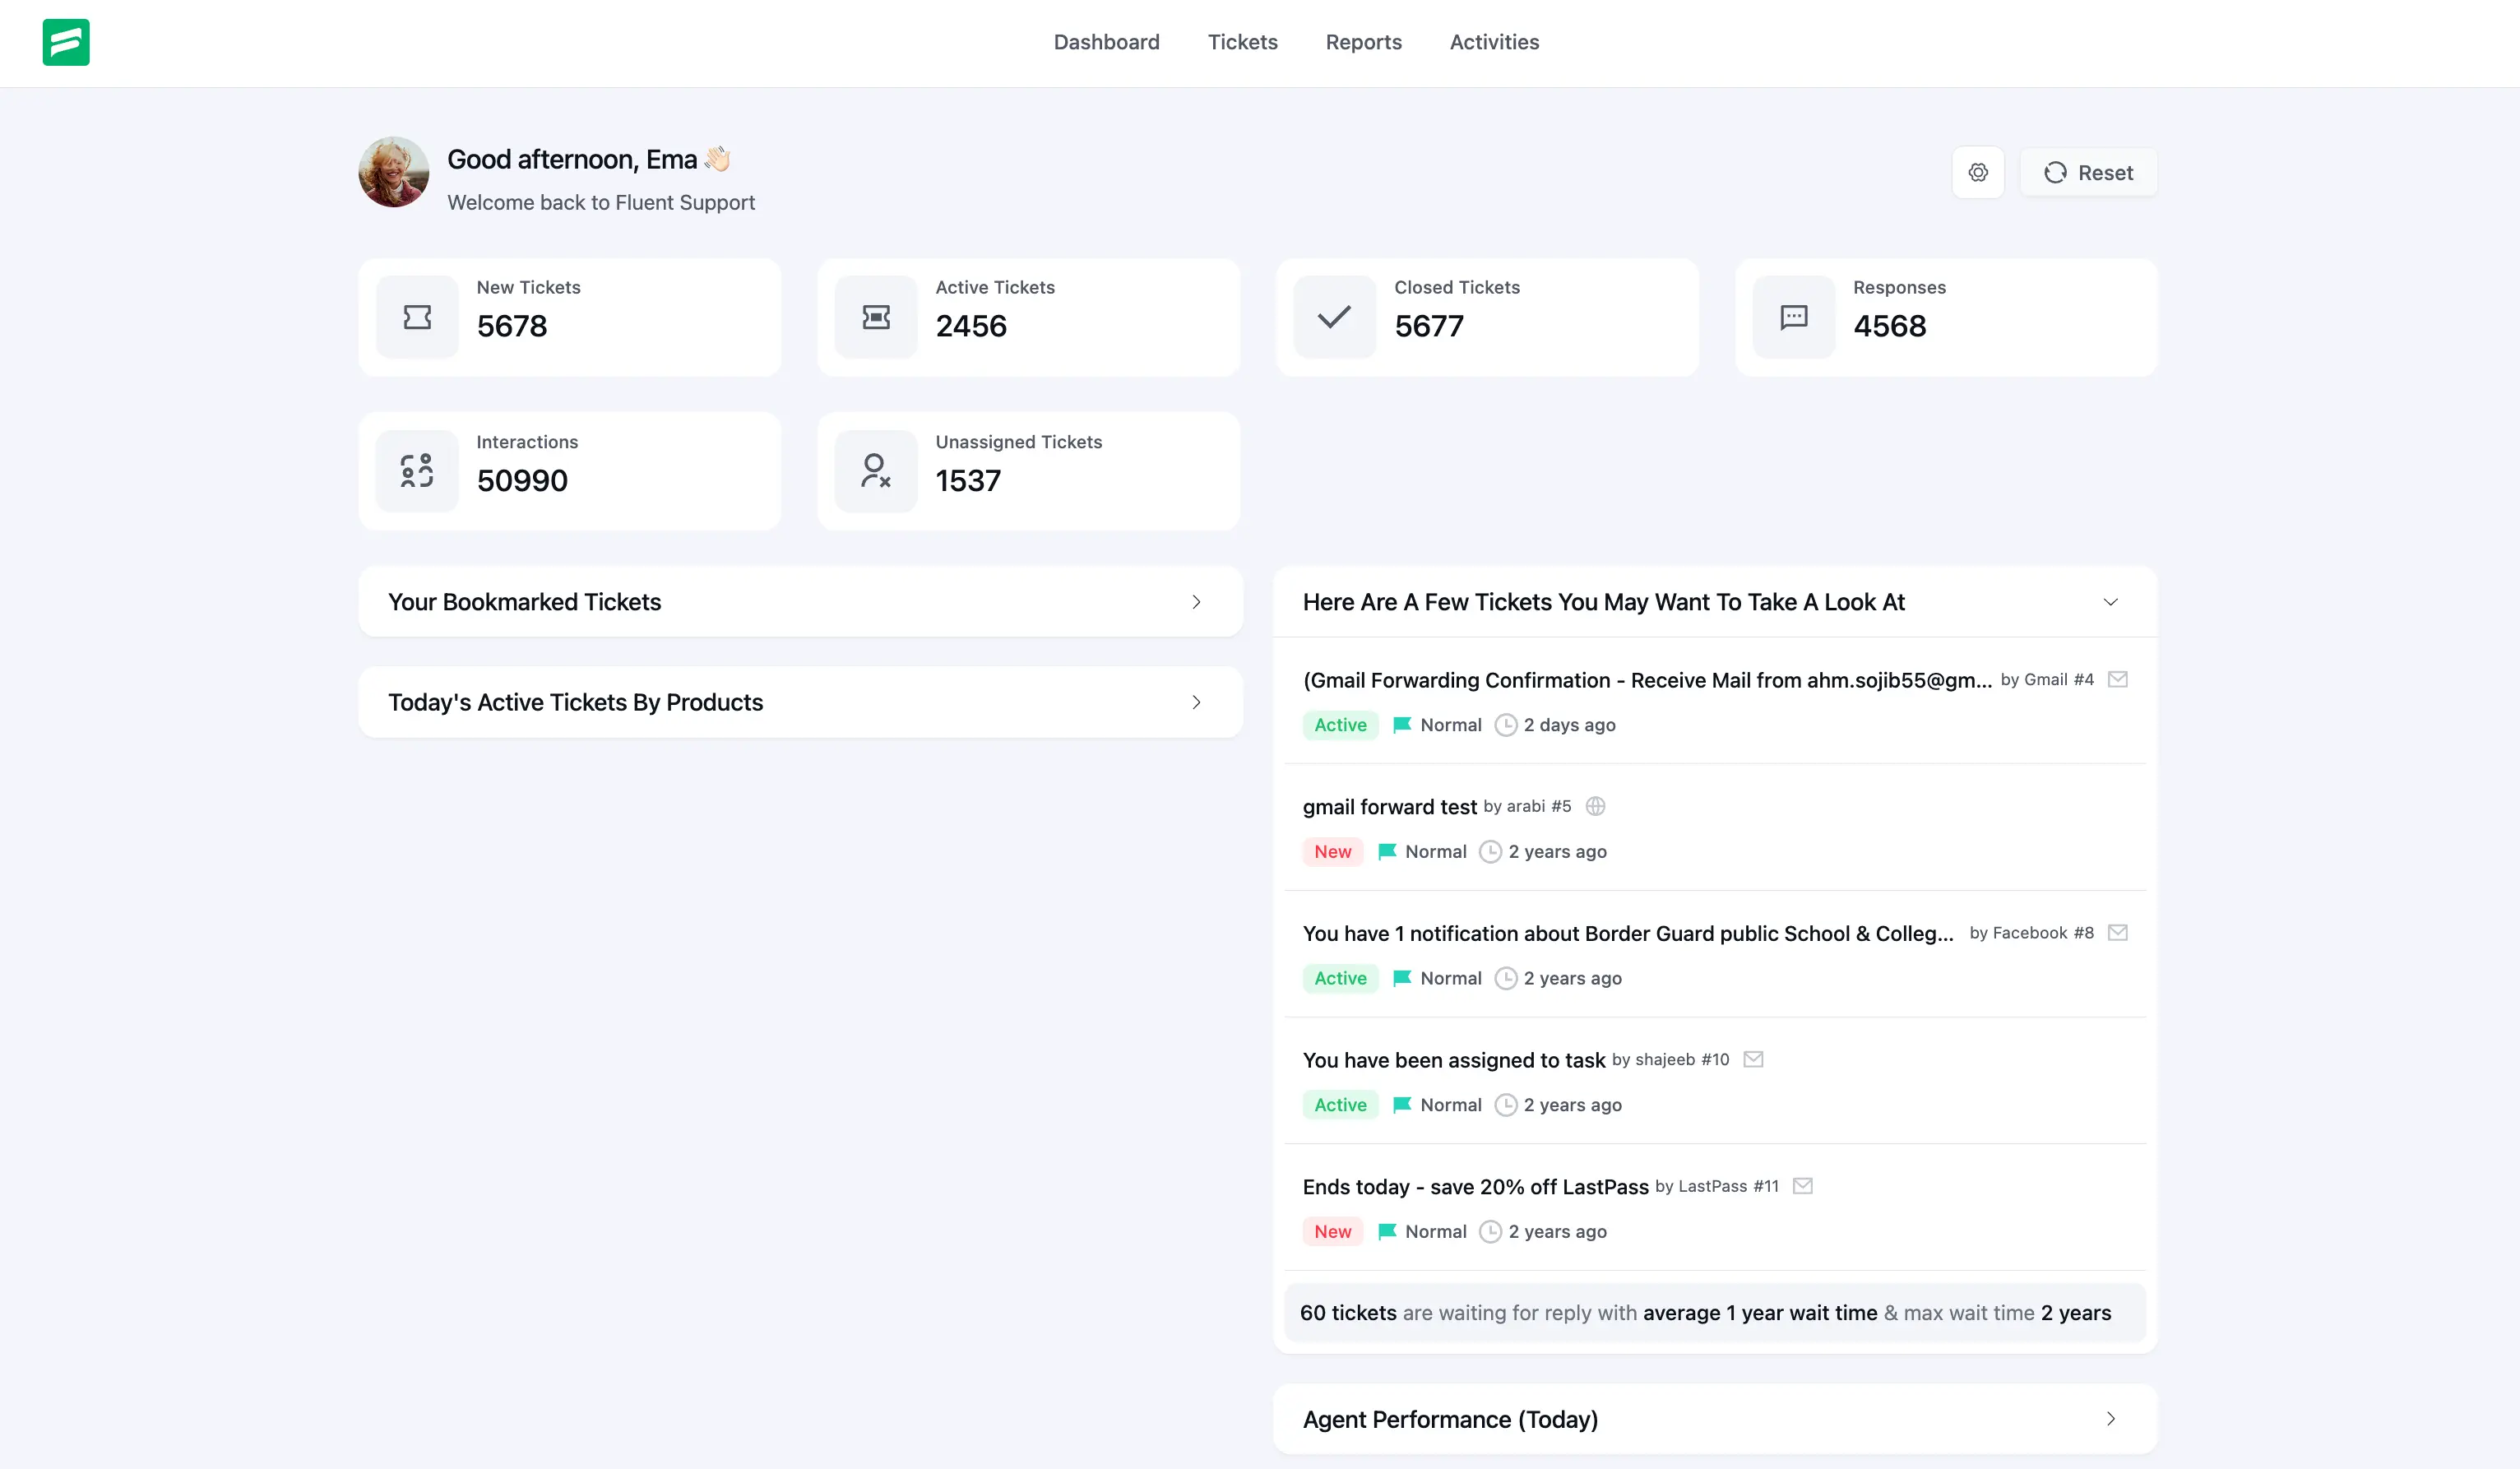Expand Today's Active Tickets By Products
The width and height of the screenshot is (2520, 1469).
[x=1196, y=702]
